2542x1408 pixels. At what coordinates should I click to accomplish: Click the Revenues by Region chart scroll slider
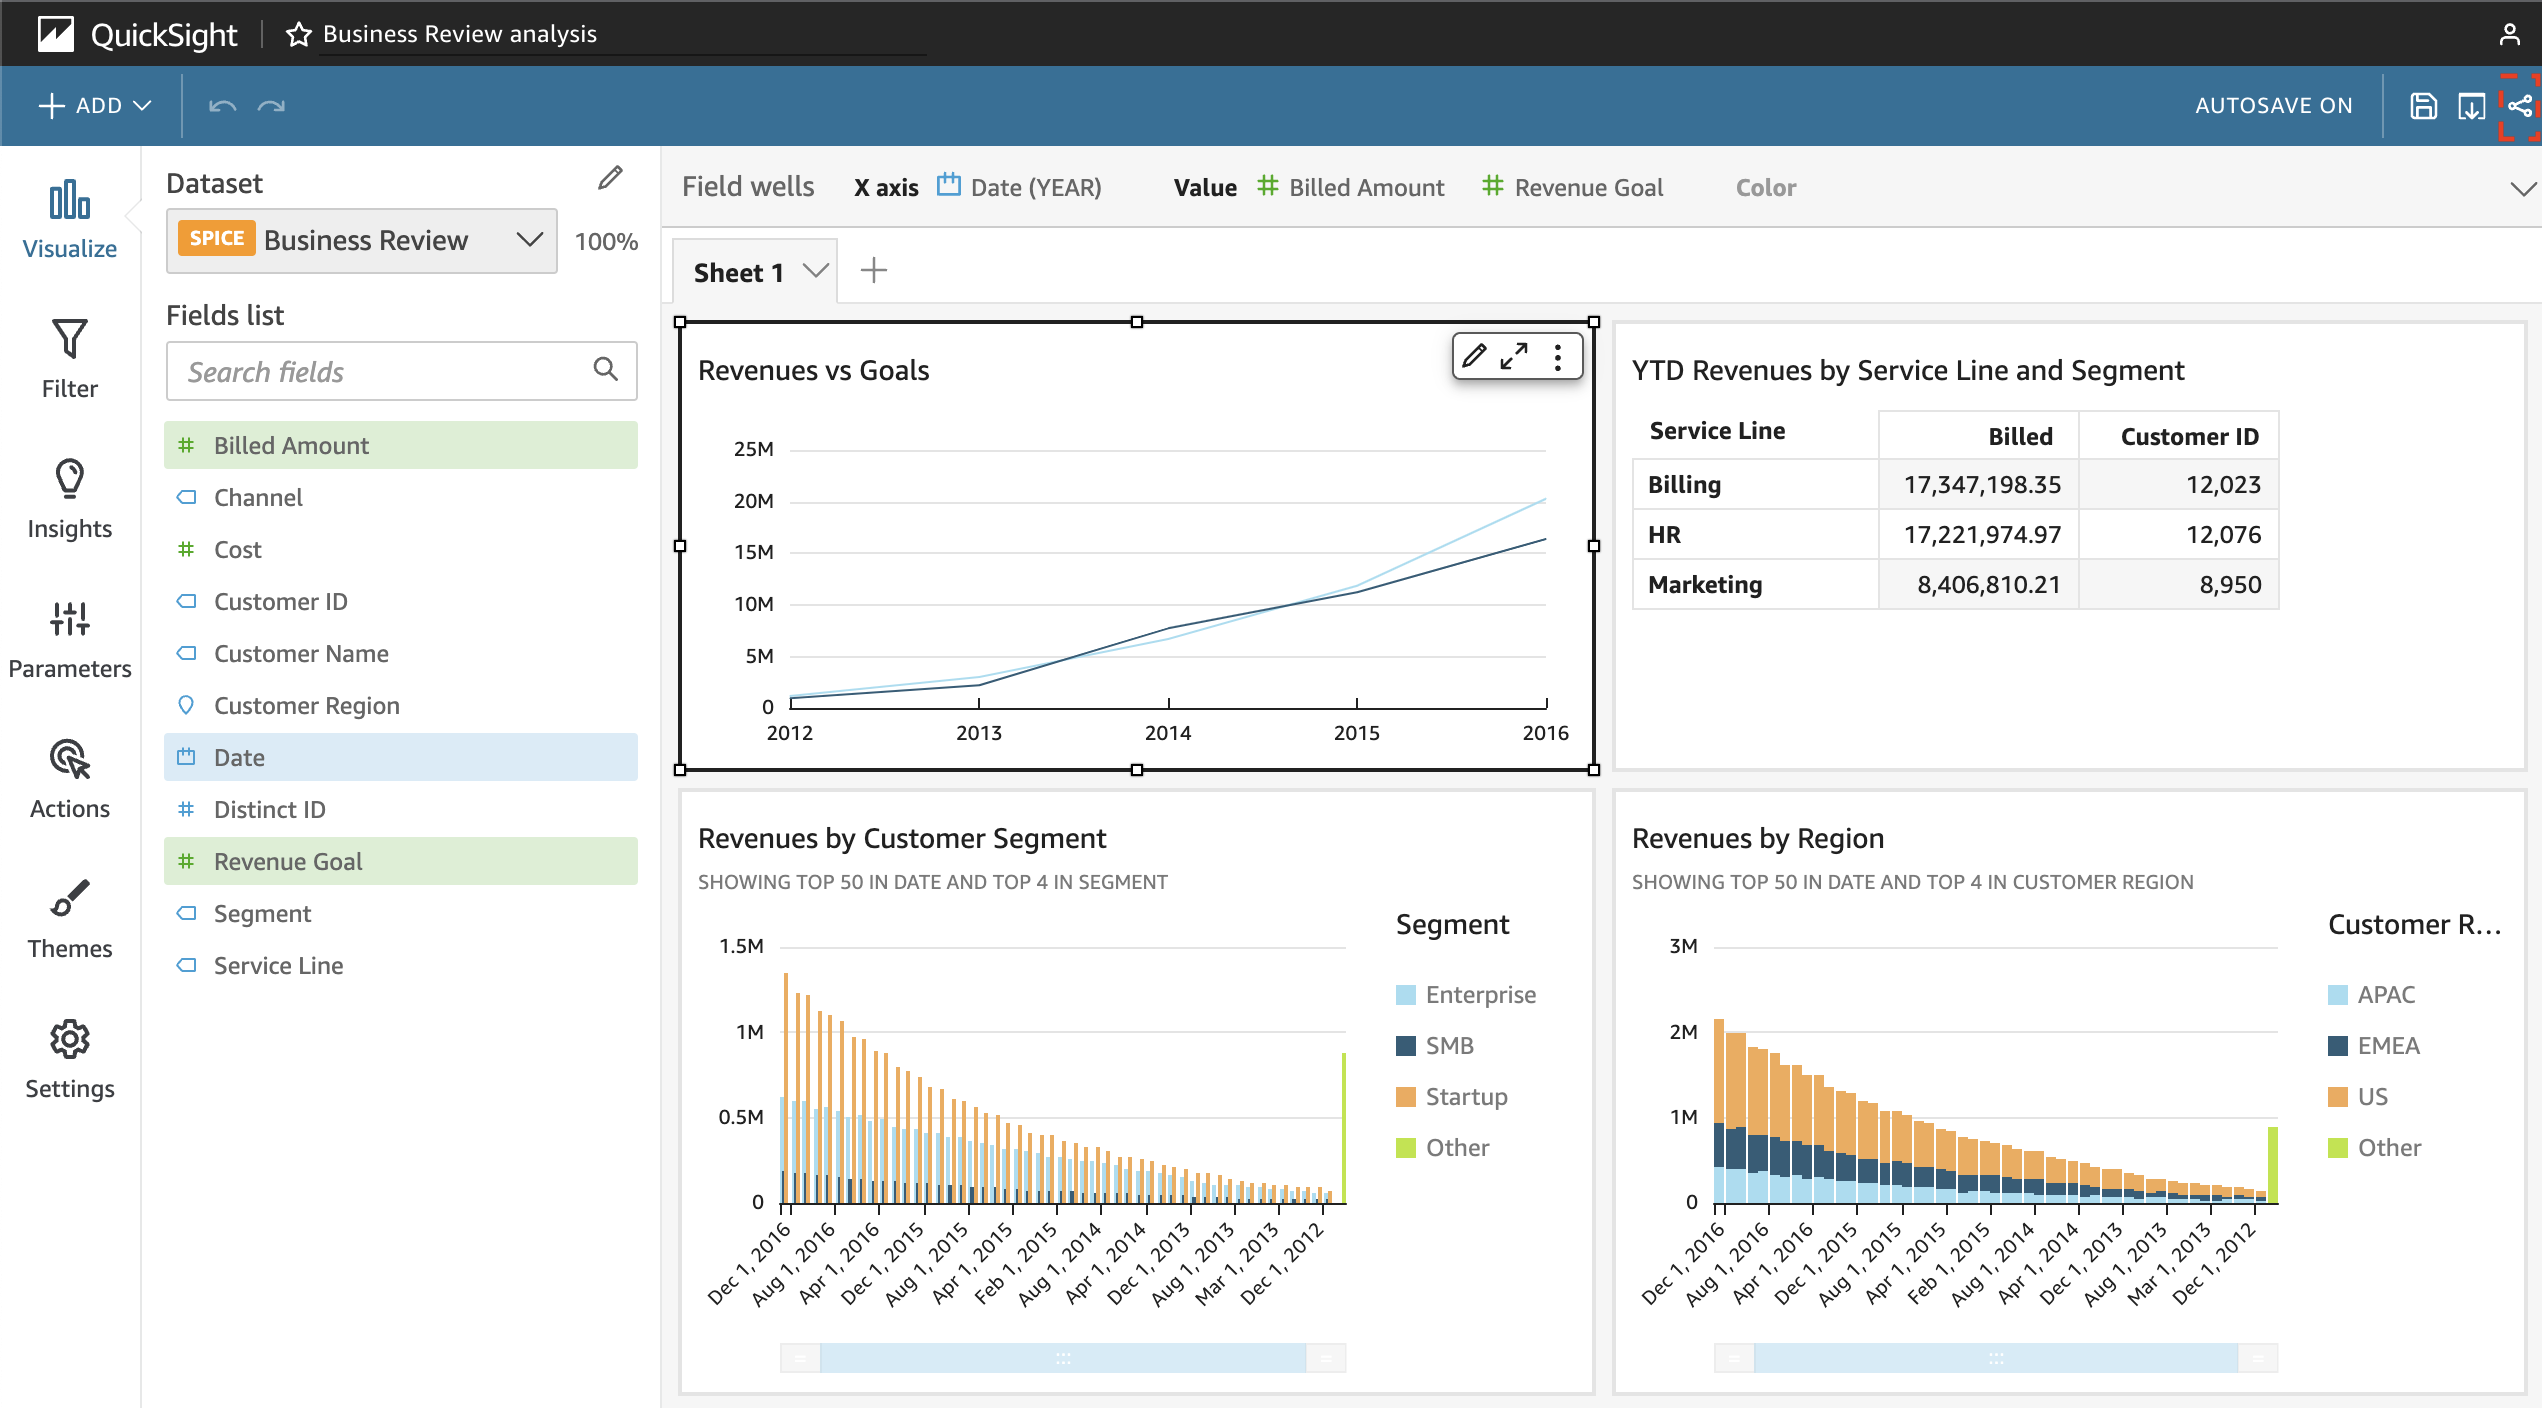(x=1996, y=1358)
